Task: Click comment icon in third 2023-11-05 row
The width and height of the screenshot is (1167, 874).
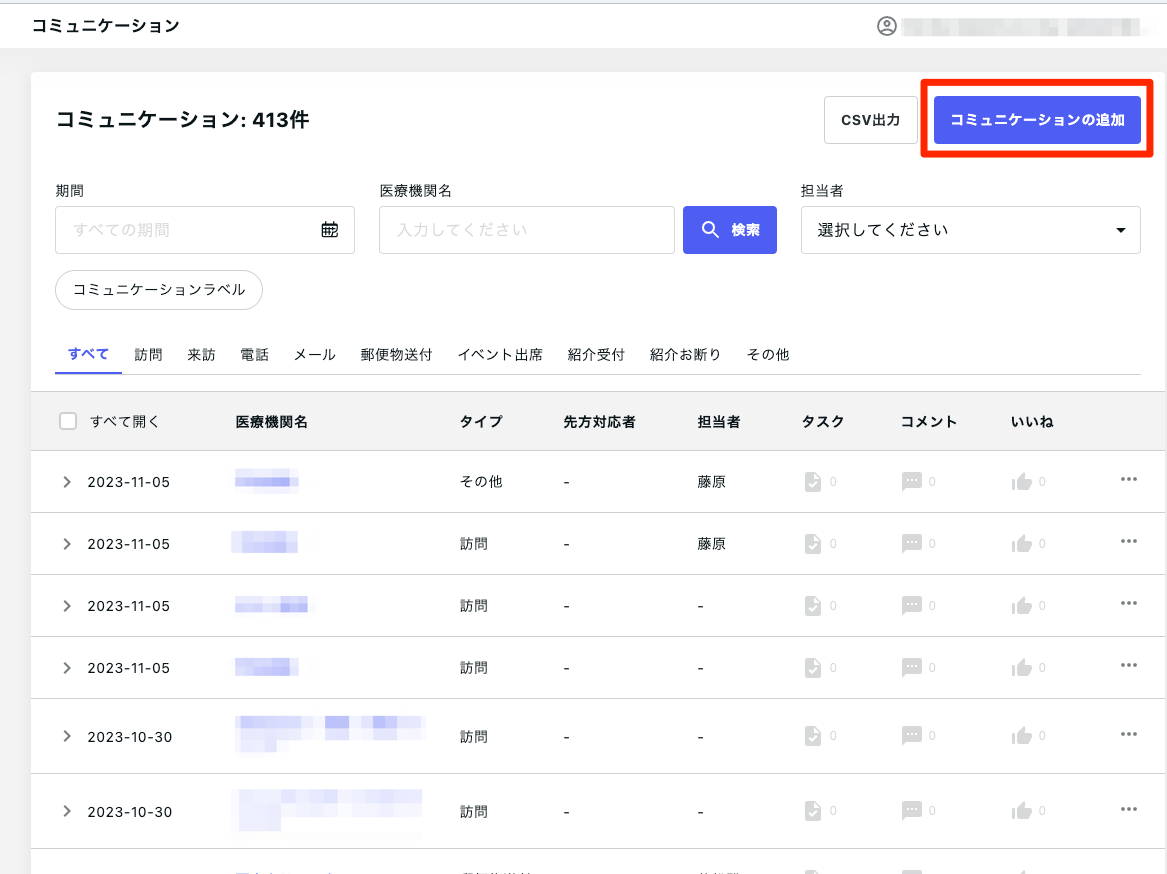Action: click(x=912, y=605)
